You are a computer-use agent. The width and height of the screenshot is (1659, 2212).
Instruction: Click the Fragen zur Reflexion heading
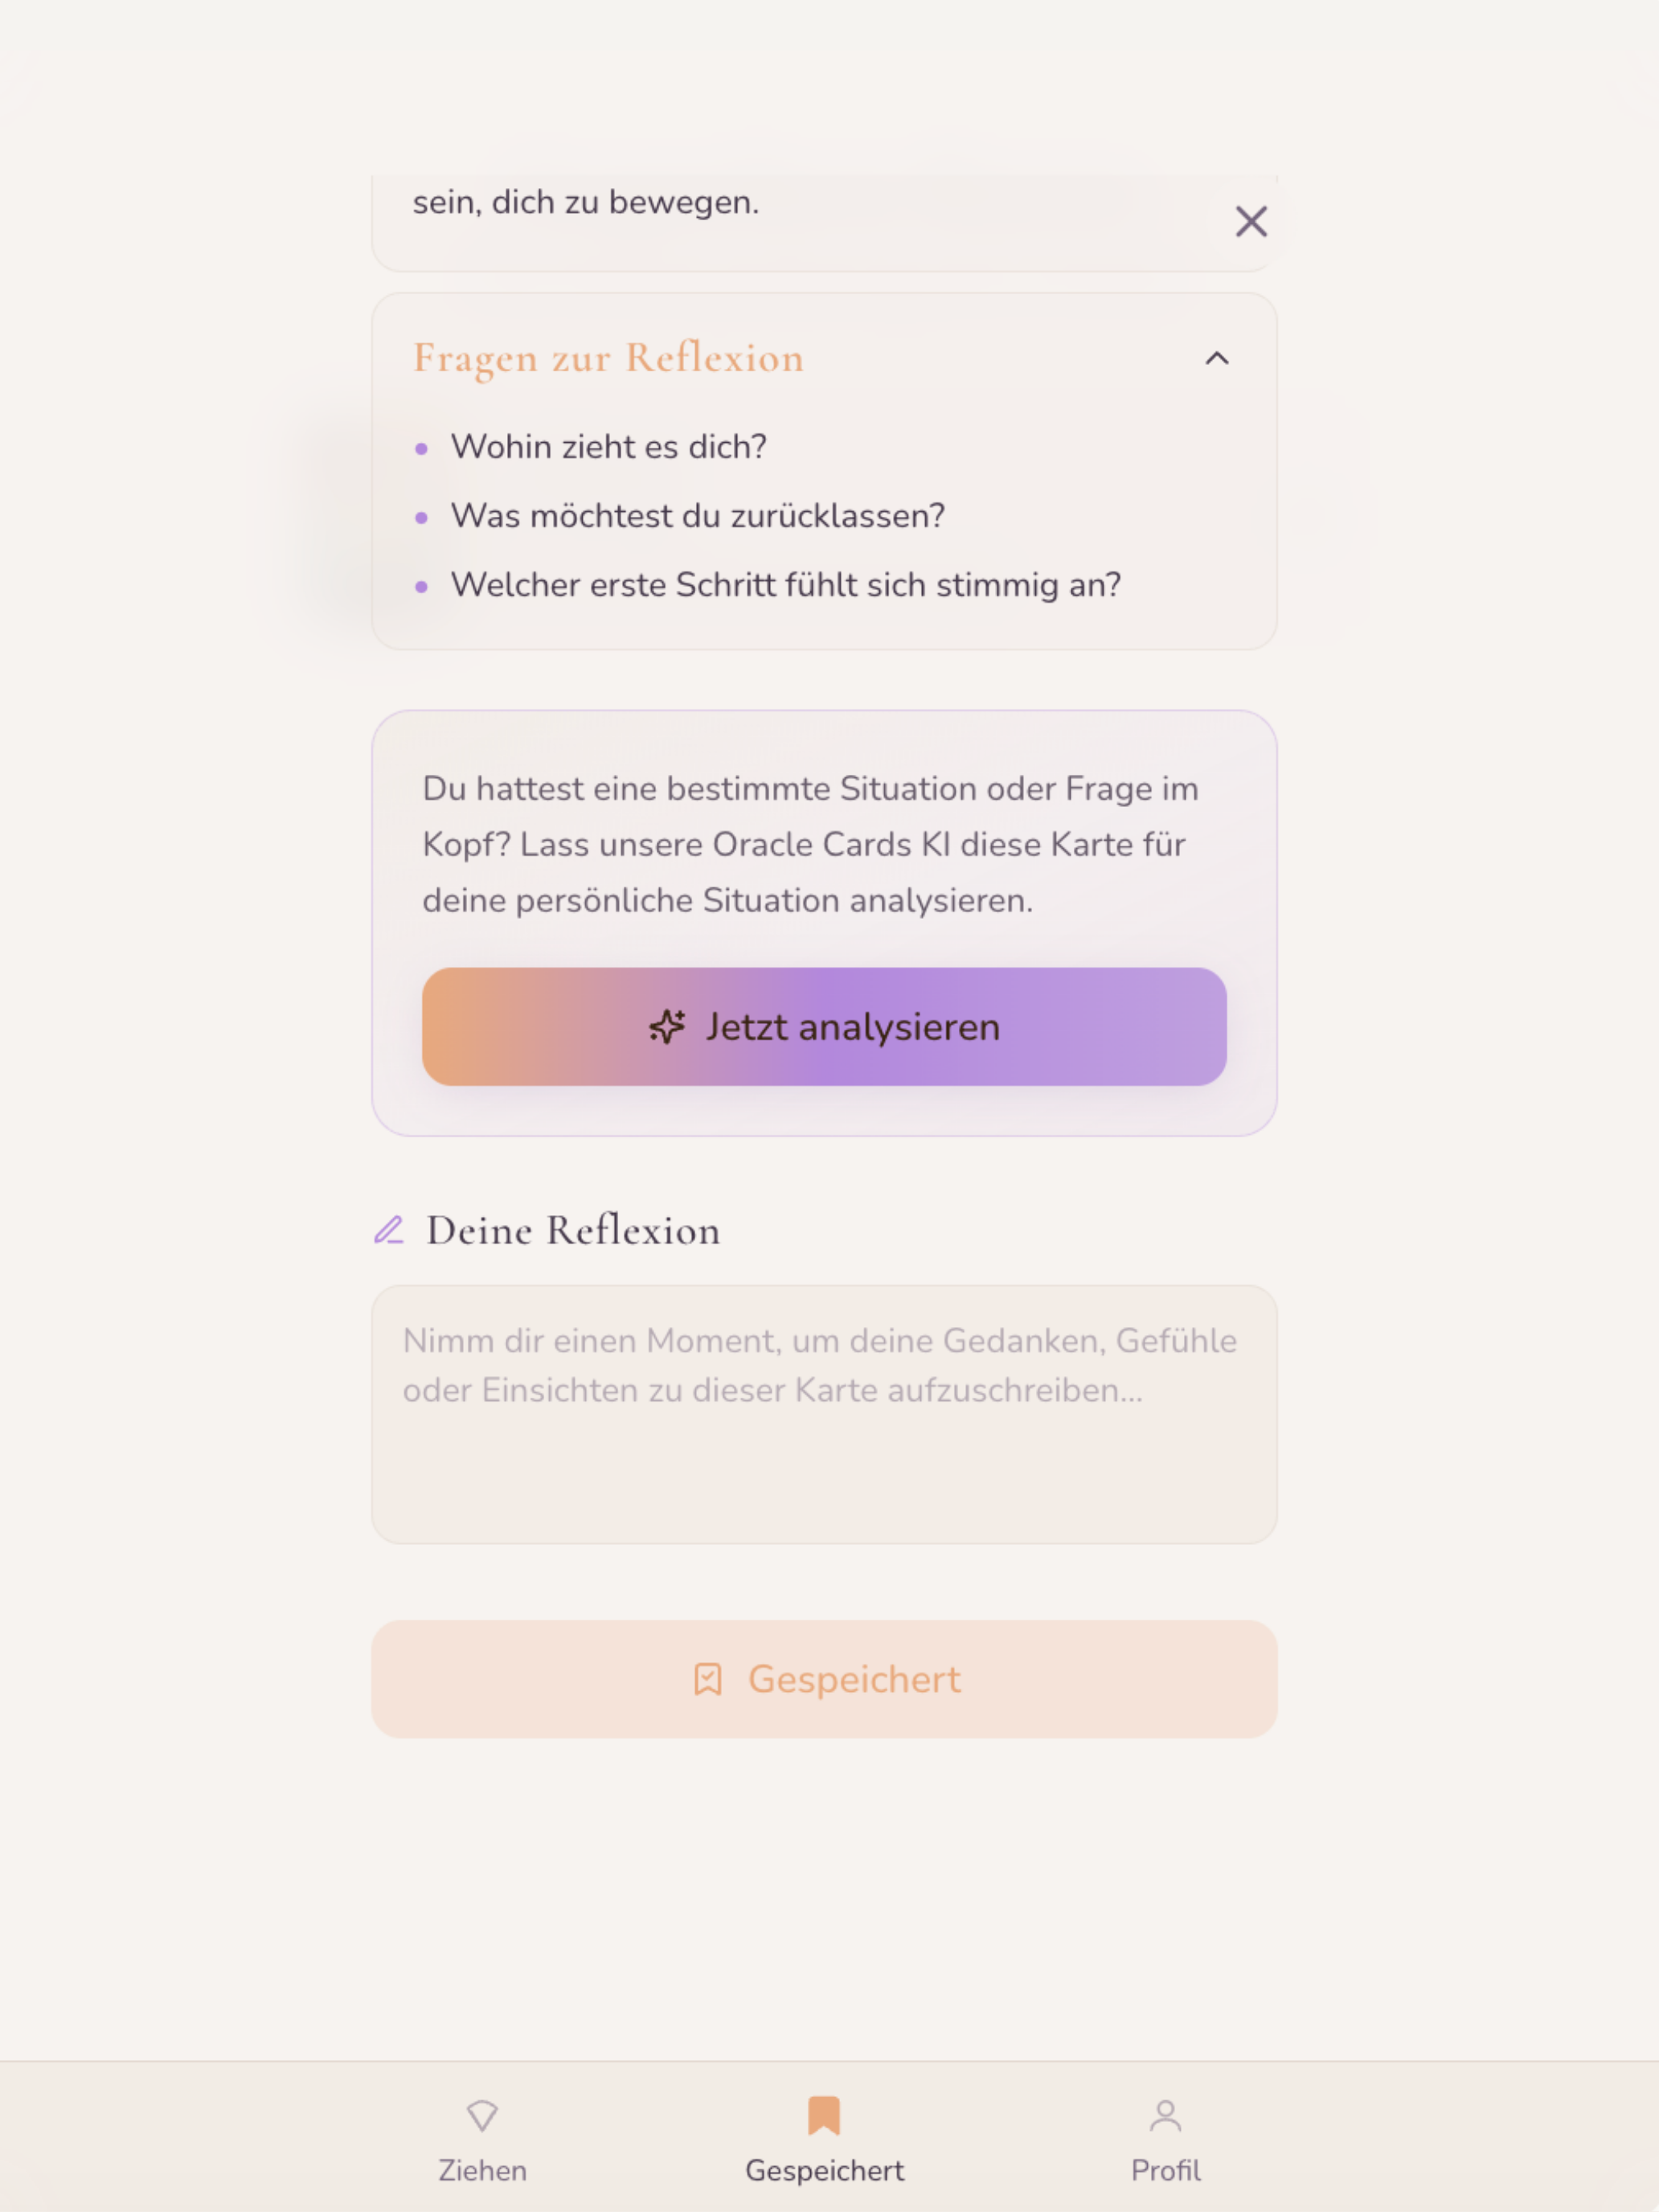click(x=609, y=358)
